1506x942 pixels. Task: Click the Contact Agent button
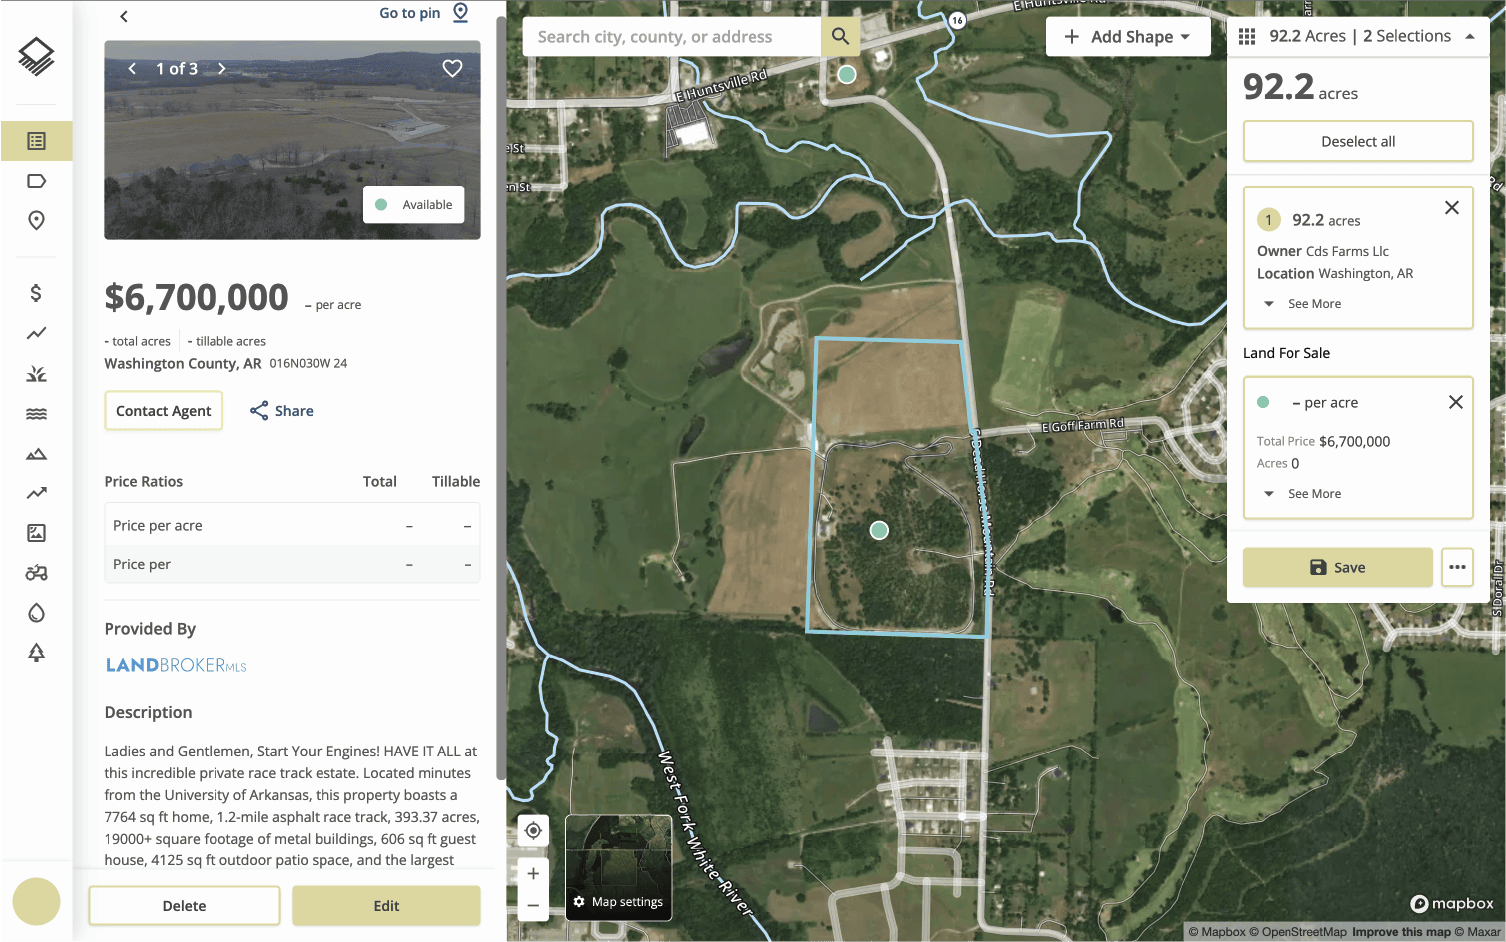point(163,411)
